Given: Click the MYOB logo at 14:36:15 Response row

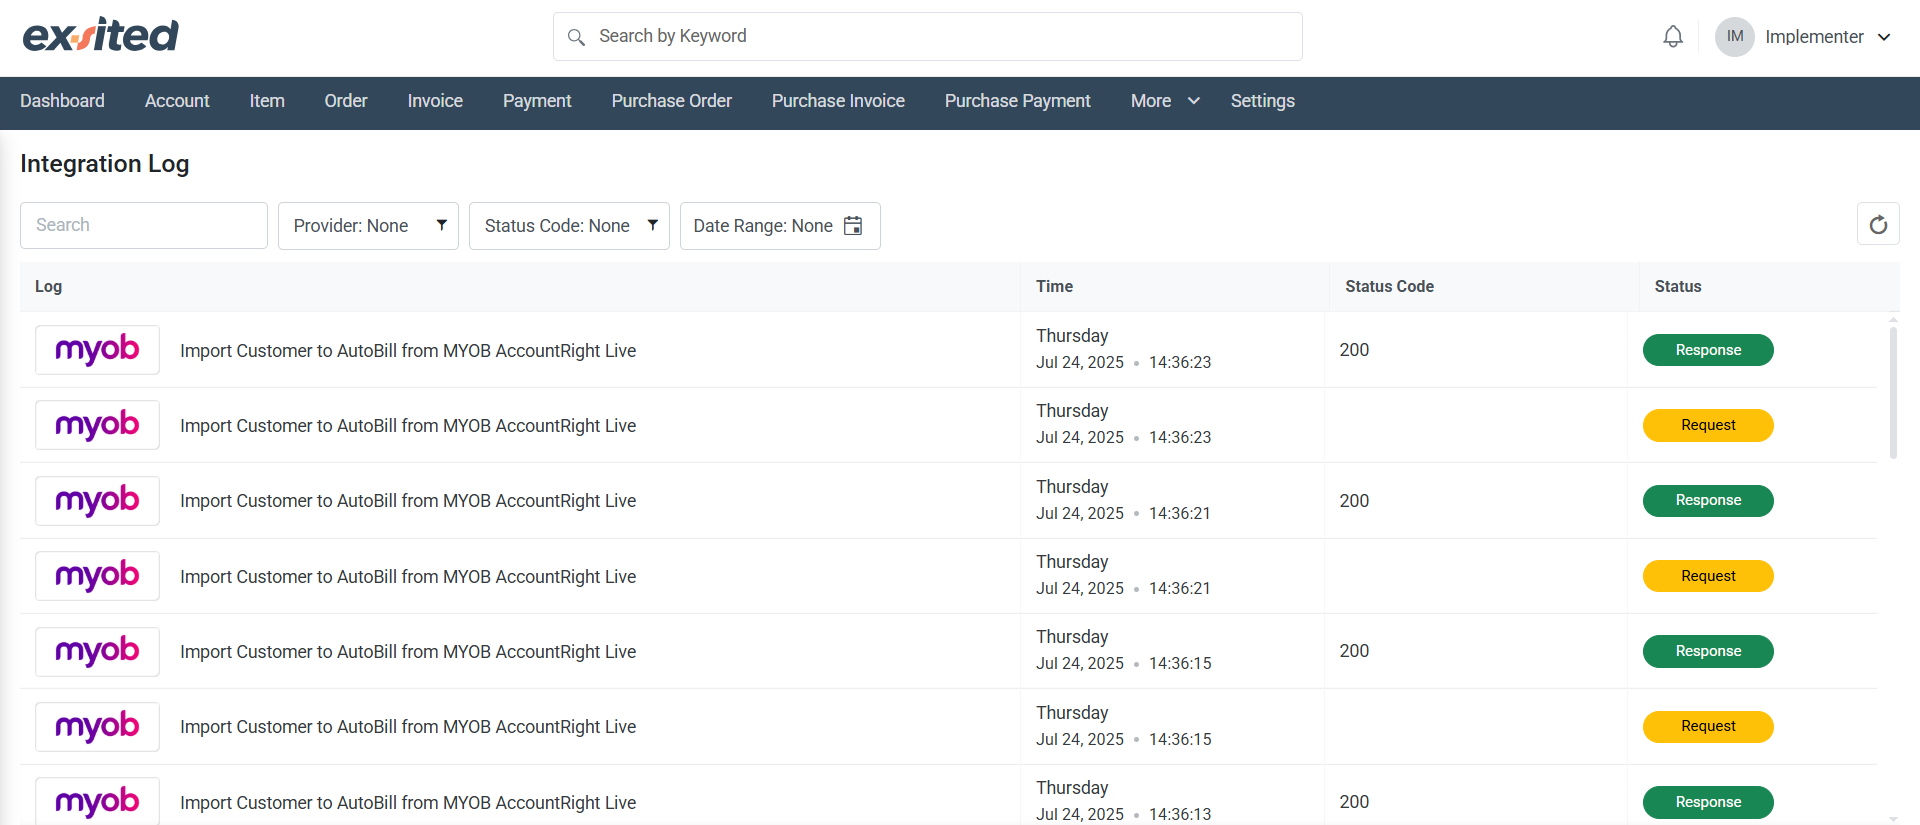Looking at the screenshot, I should pos(97,652).
